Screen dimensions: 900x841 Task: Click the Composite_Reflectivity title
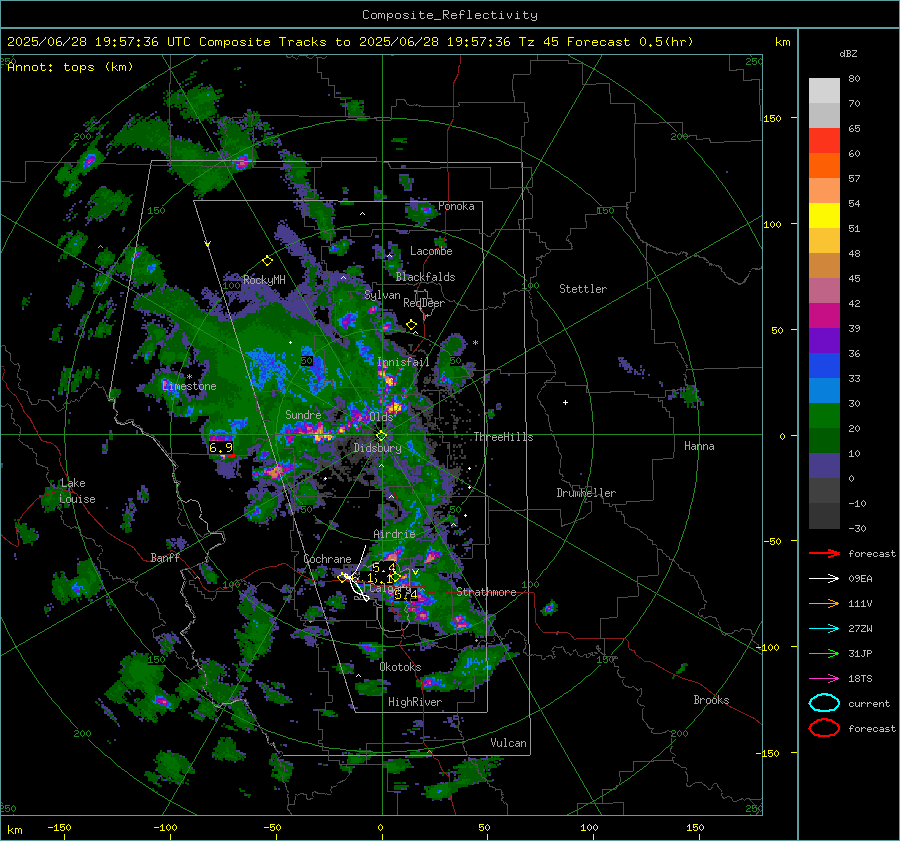(x=450, y=15)
